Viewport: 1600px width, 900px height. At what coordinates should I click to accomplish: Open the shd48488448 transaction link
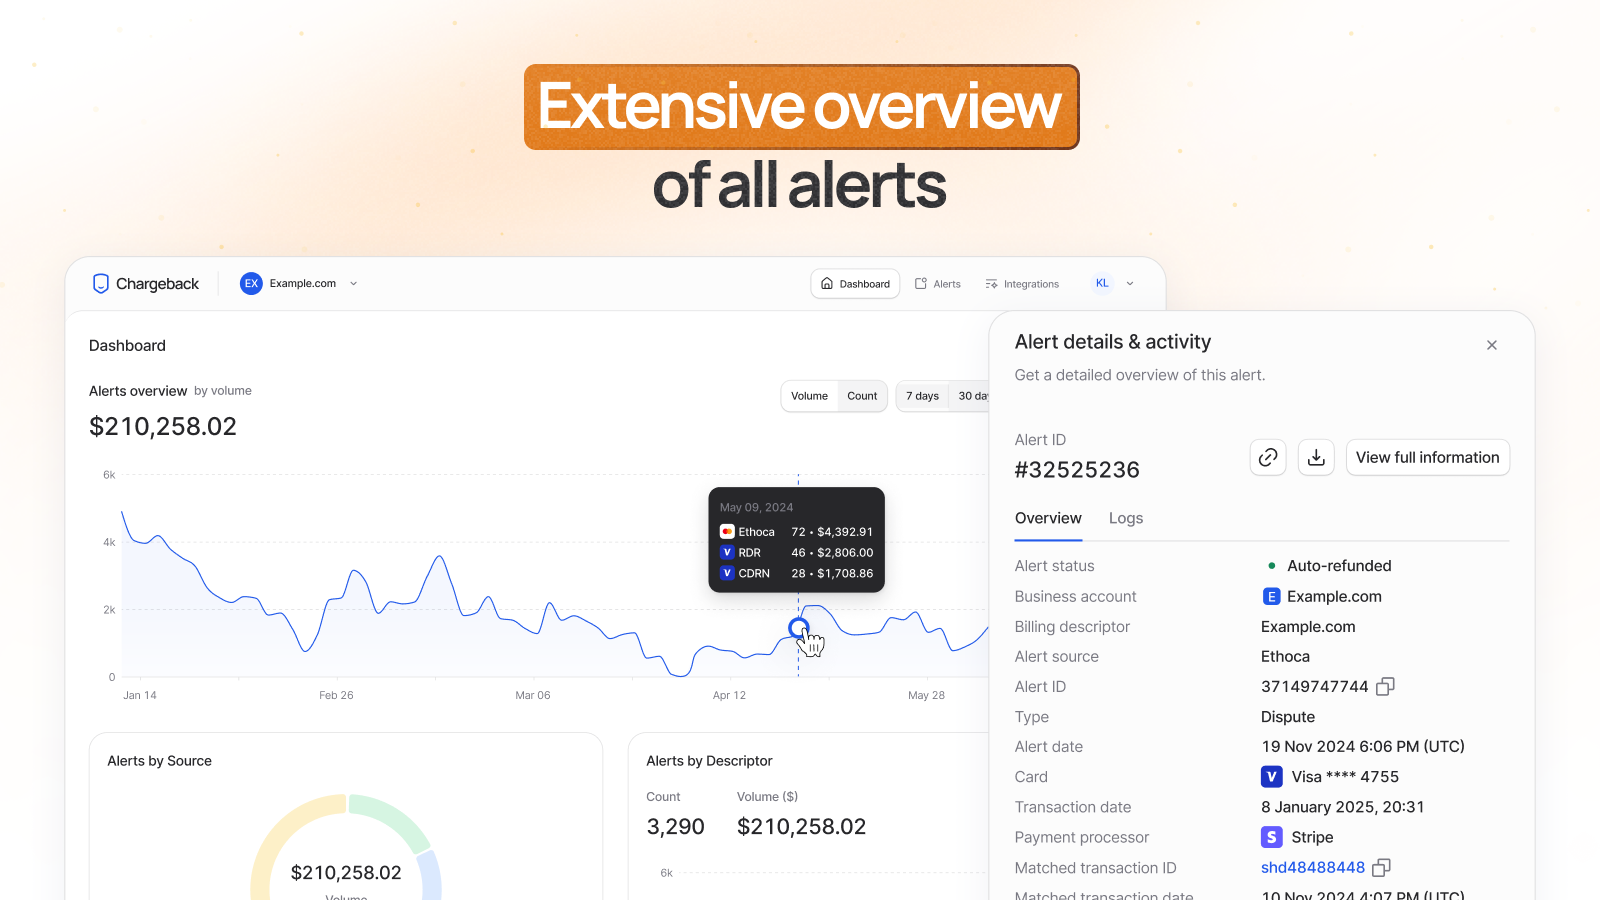[x=1313, y=867]
